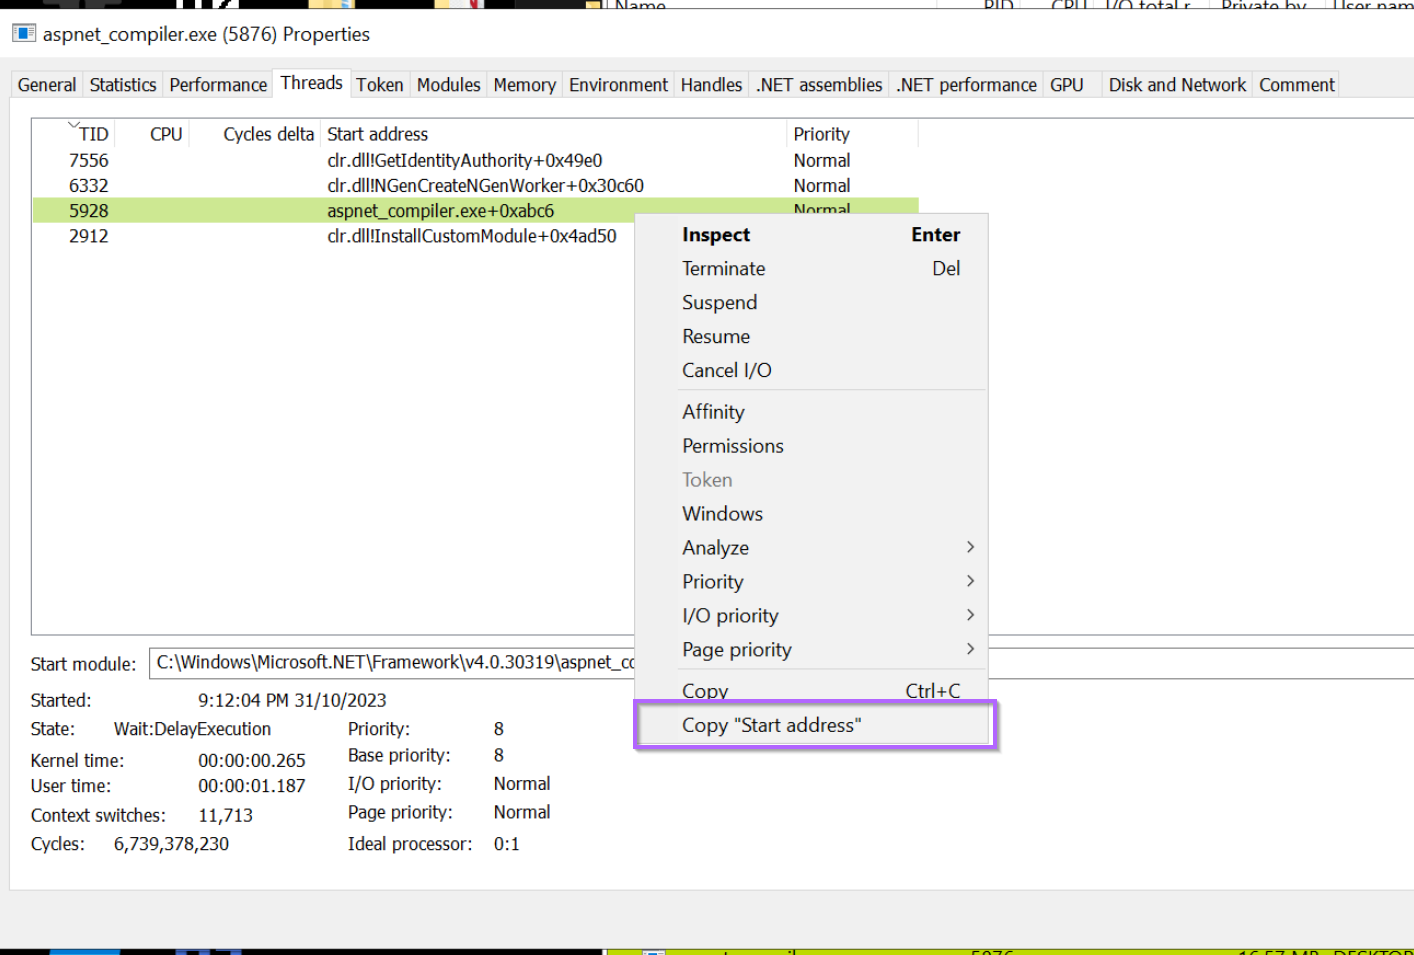Click context switches value 11,713
This screenshot has width=1414, height=955.
click(x=225, y=816)
